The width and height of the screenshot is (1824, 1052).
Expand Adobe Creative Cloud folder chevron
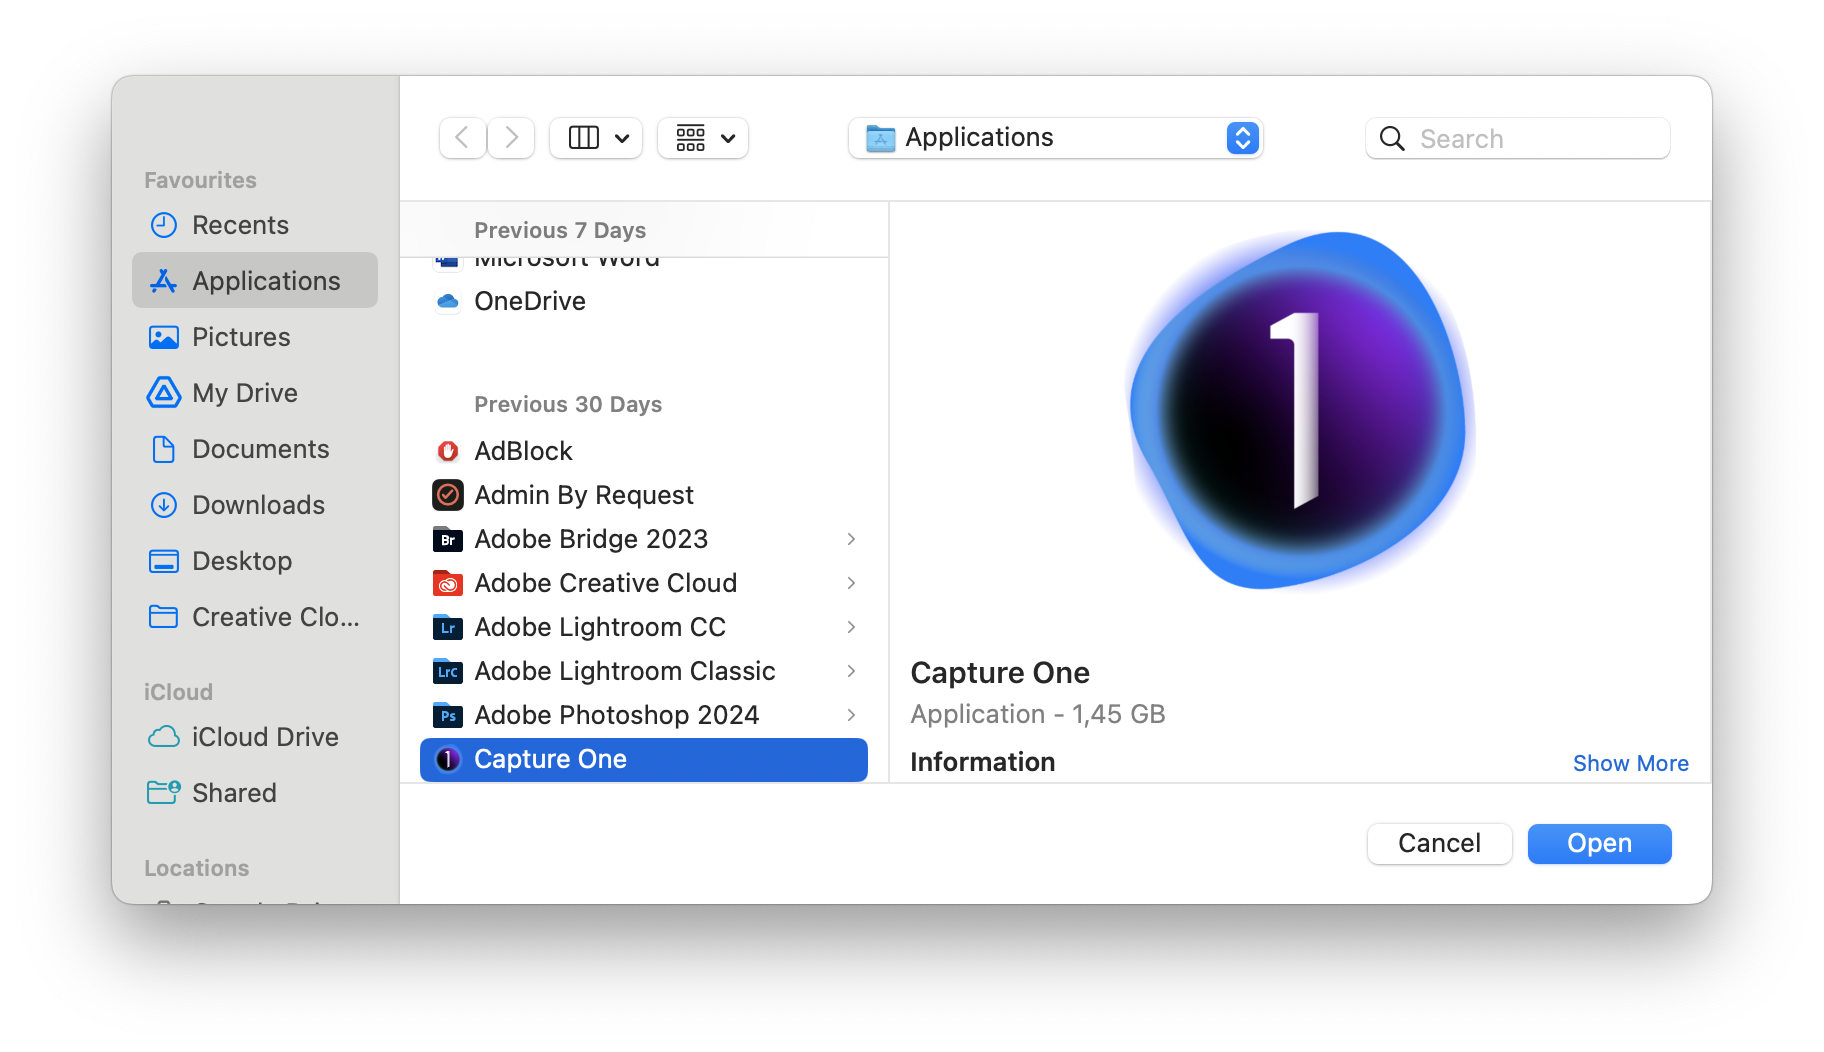coord(851,583)
